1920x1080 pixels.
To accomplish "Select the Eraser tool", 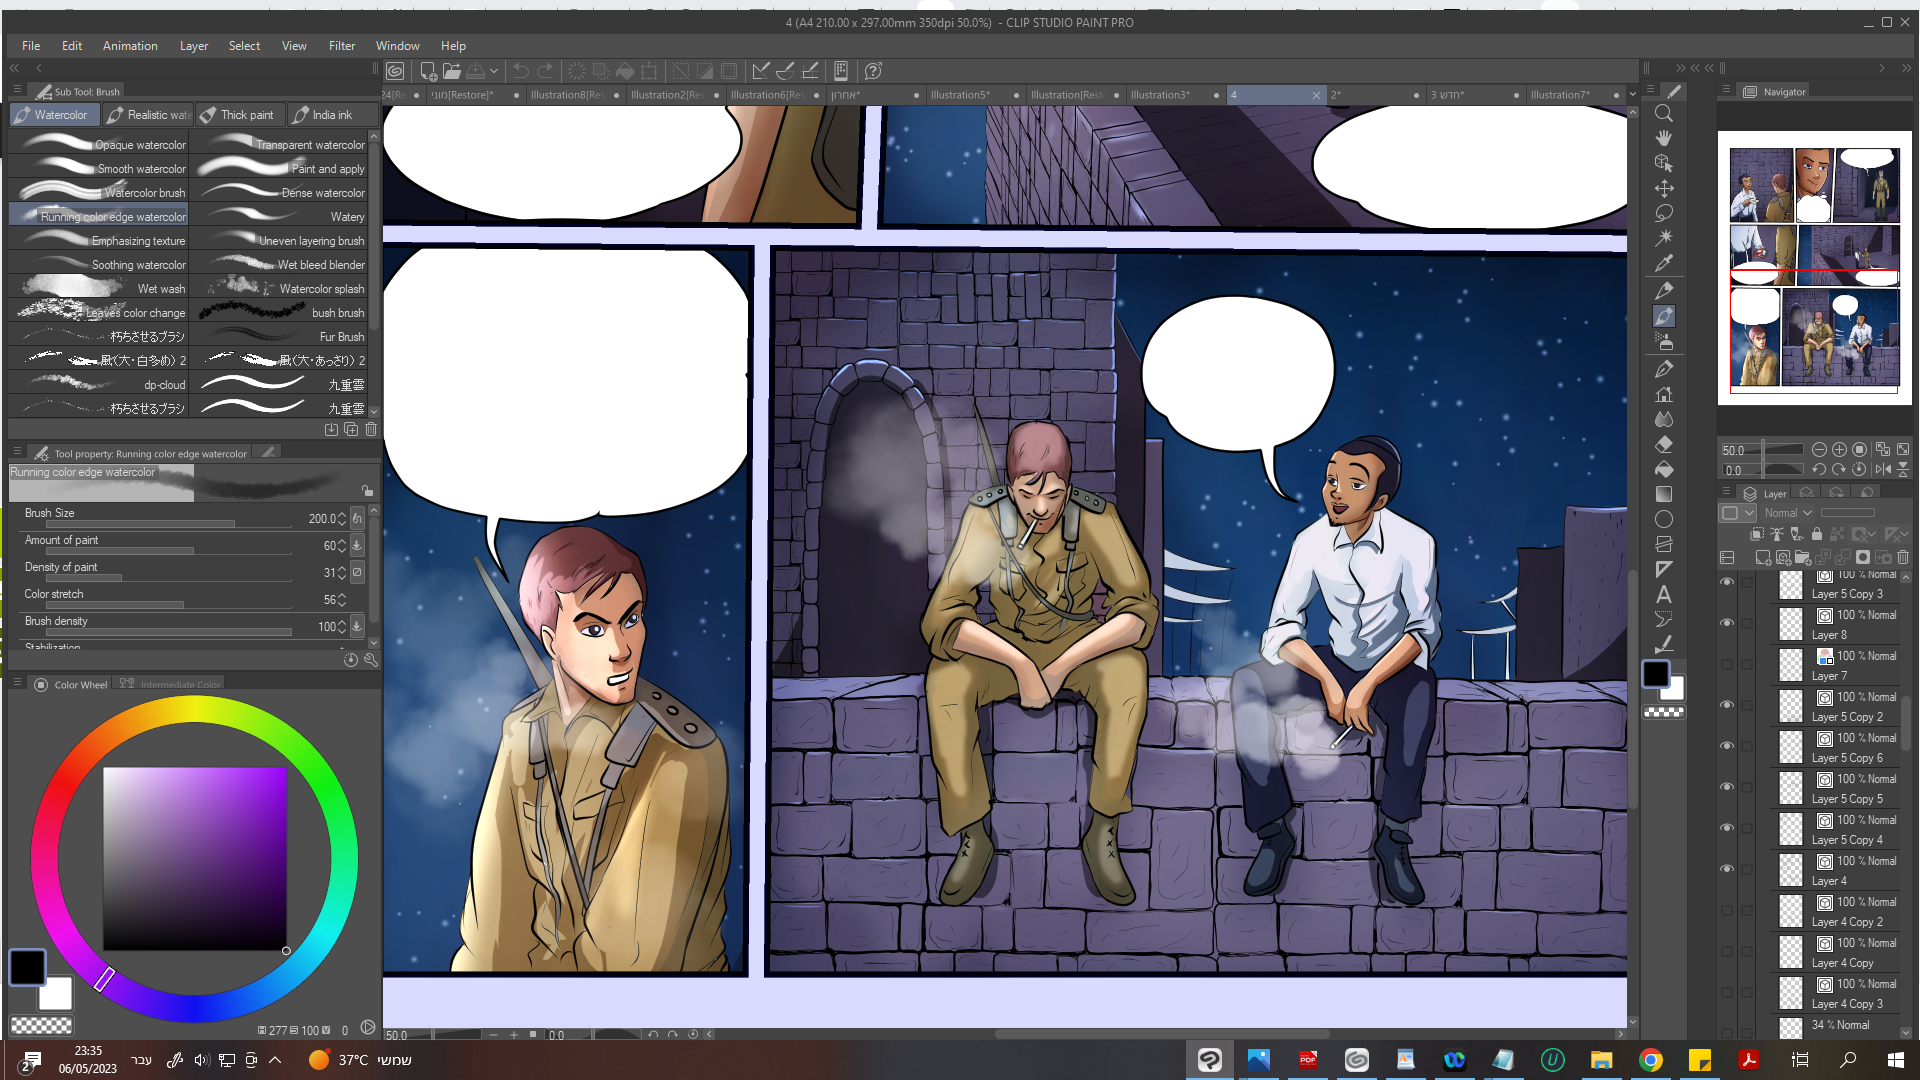I will pos(1664,444).
